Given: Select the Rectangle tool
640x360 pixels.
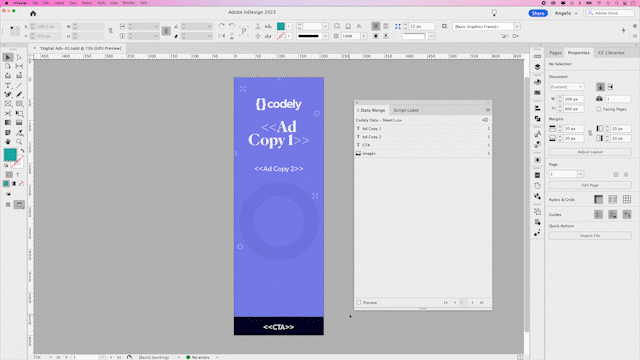Looking at the screenshot, I should tap(19, 104).
